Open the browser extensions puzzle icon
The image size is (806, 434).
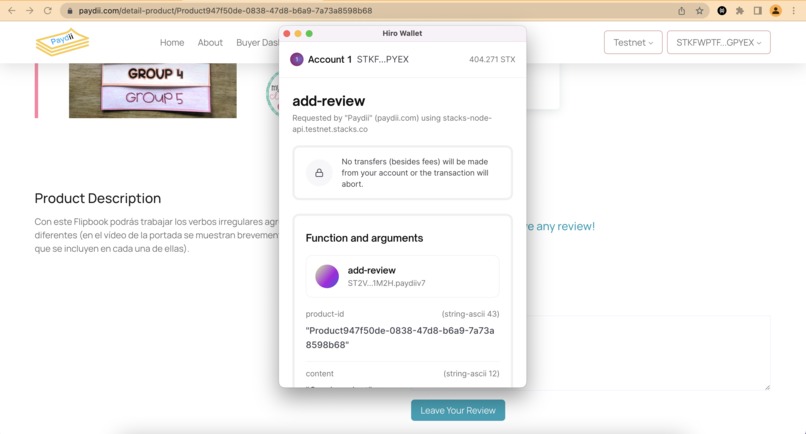(x=740, y=11)
